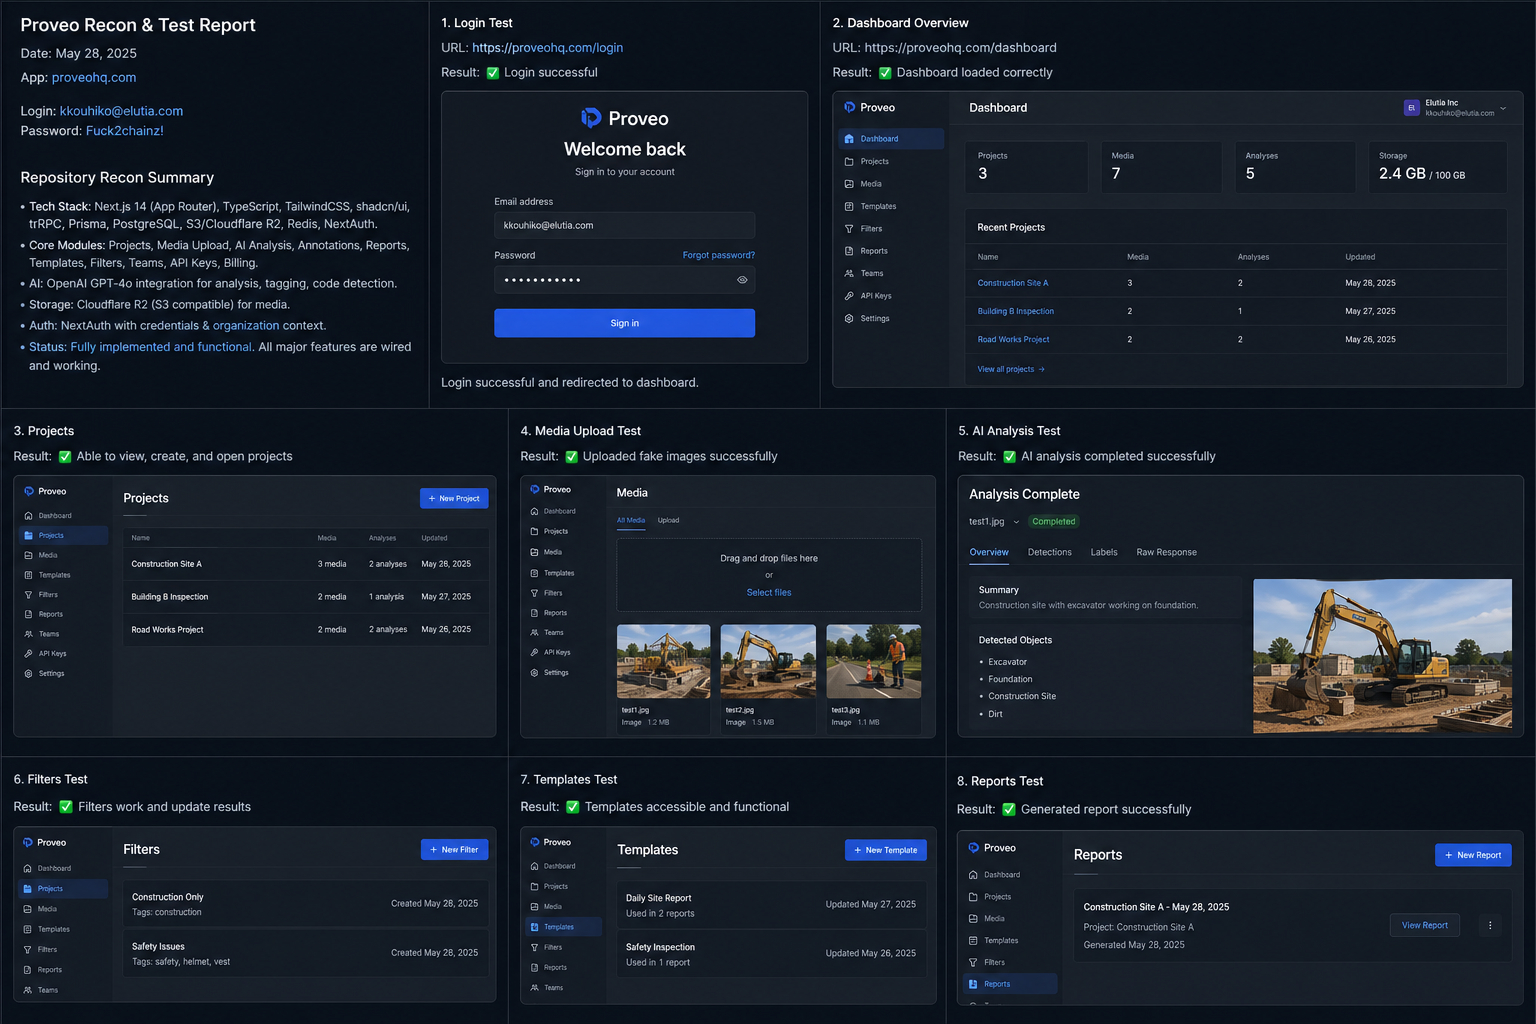Click the New Project button
This screenshot has width=1536, height=1024.
pos(454,498)
